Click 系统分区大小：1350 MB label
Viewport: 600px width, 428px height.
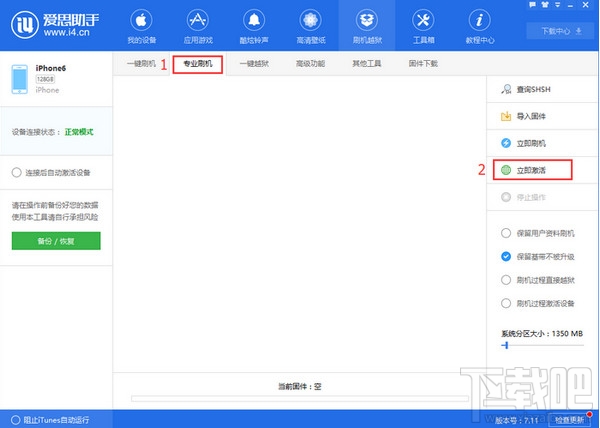coord(542,334)
